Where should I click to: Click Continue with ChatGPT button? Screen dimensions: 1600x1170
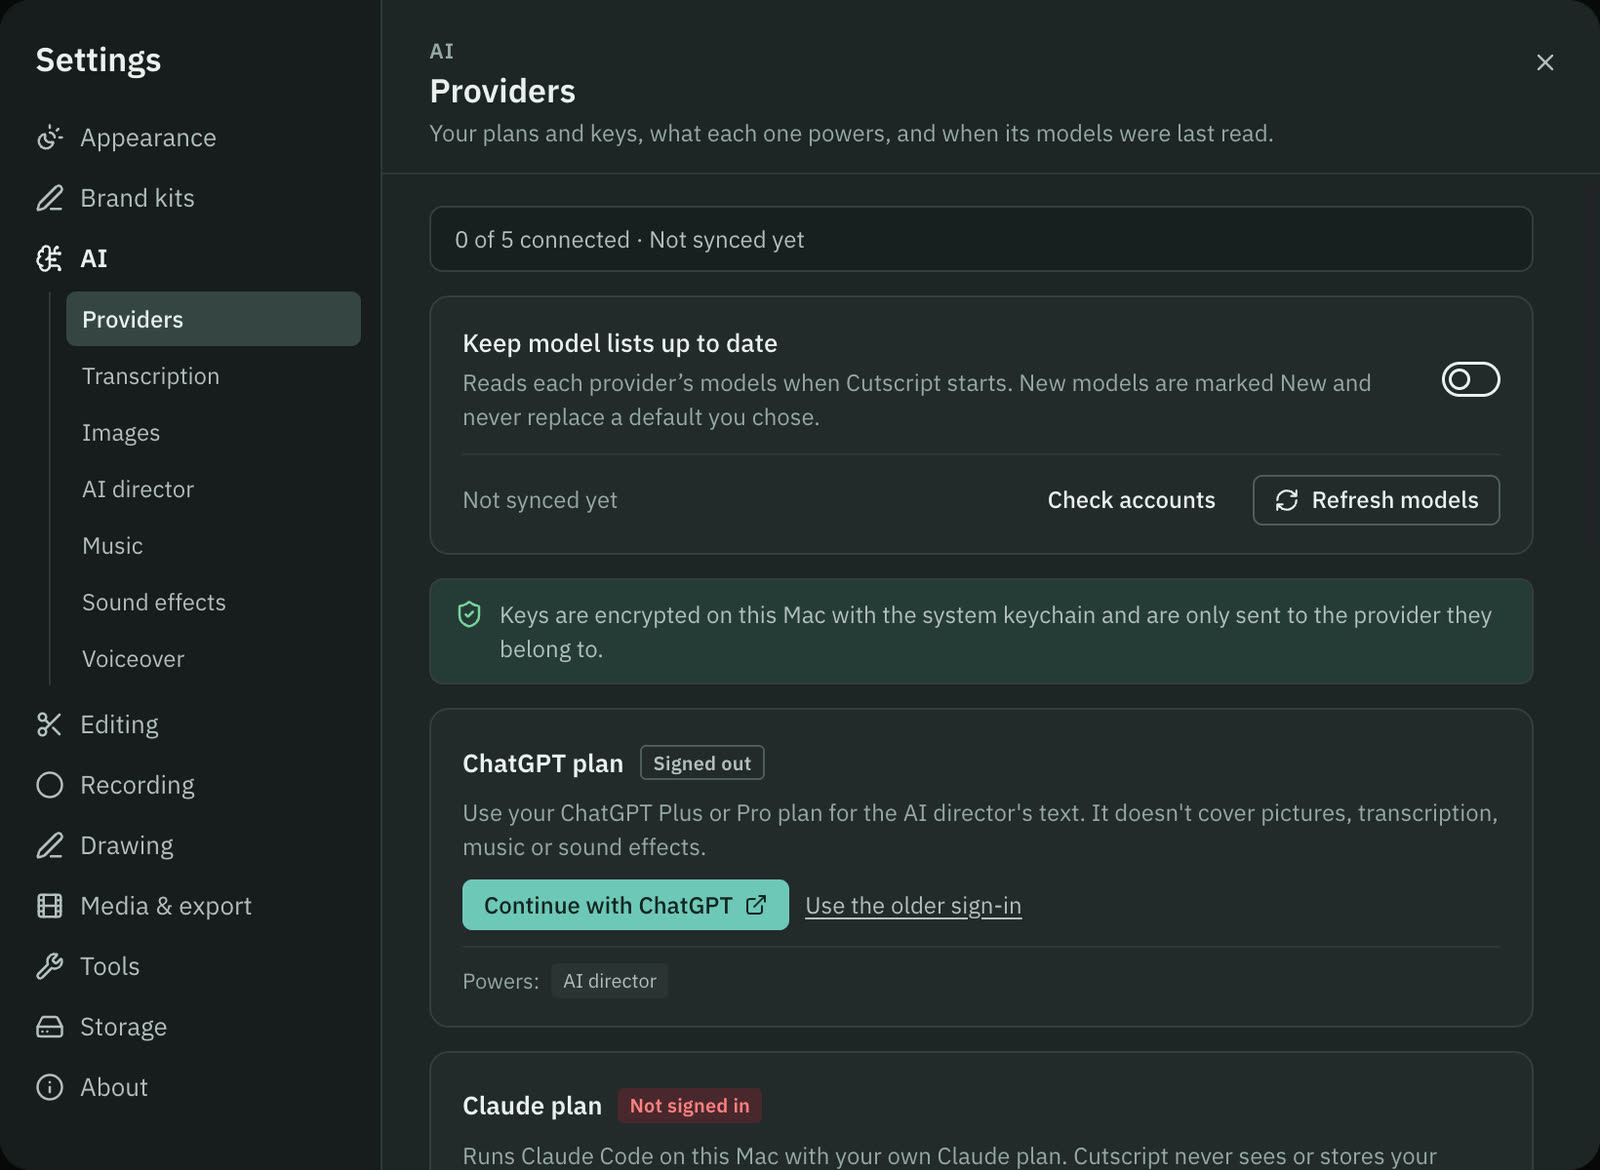point(625,905)
